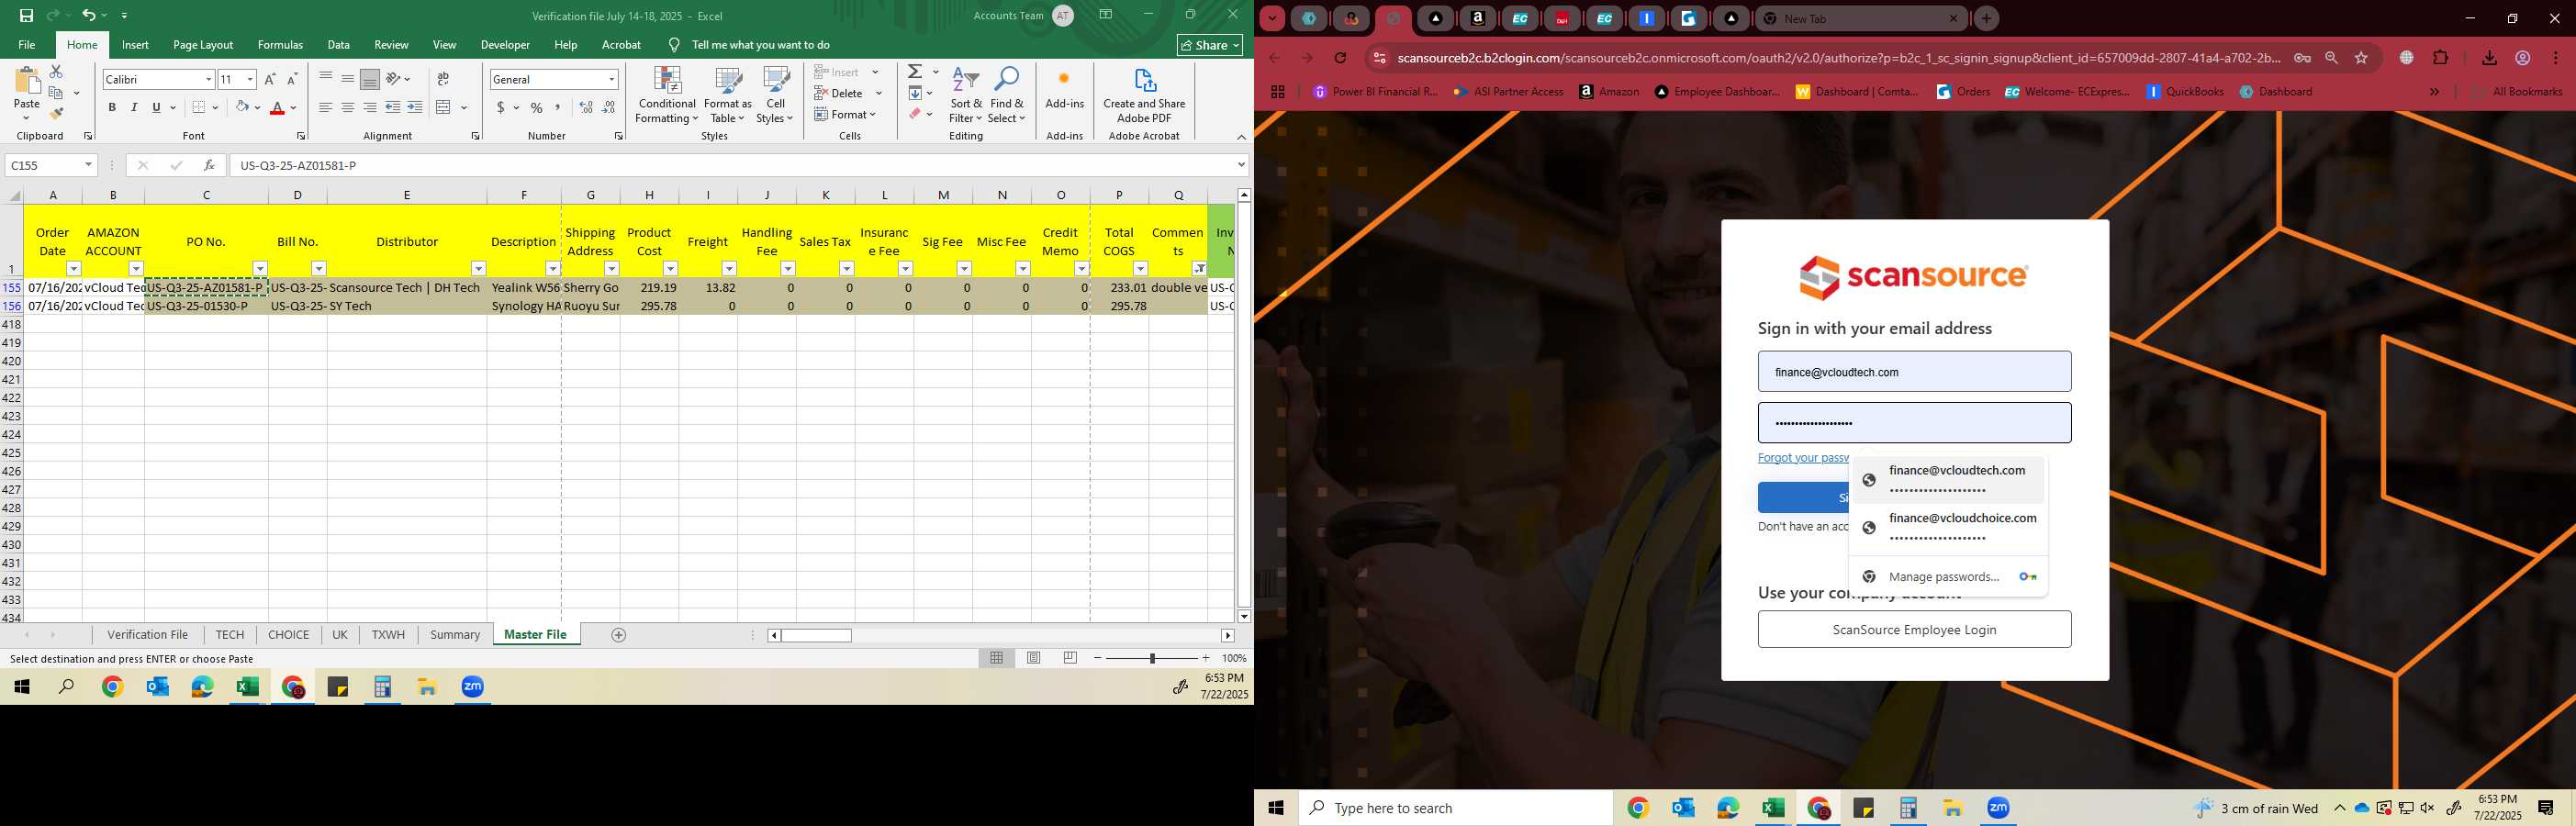Reload the ScanSource login page

pos(1341,58)
